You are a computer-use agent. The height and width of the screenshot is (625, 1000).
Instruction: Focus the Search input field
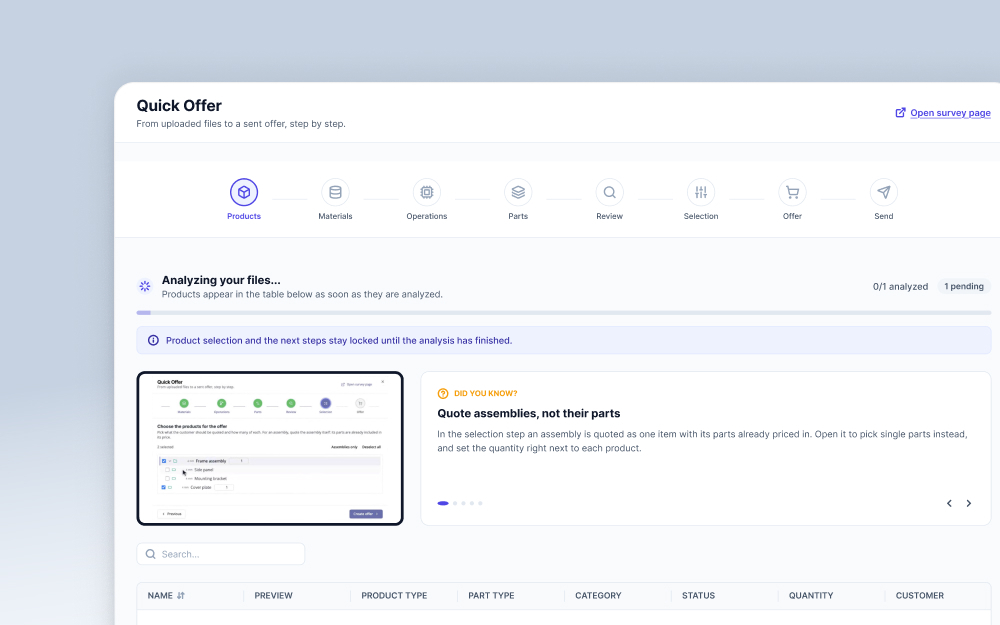coord(221,554)
